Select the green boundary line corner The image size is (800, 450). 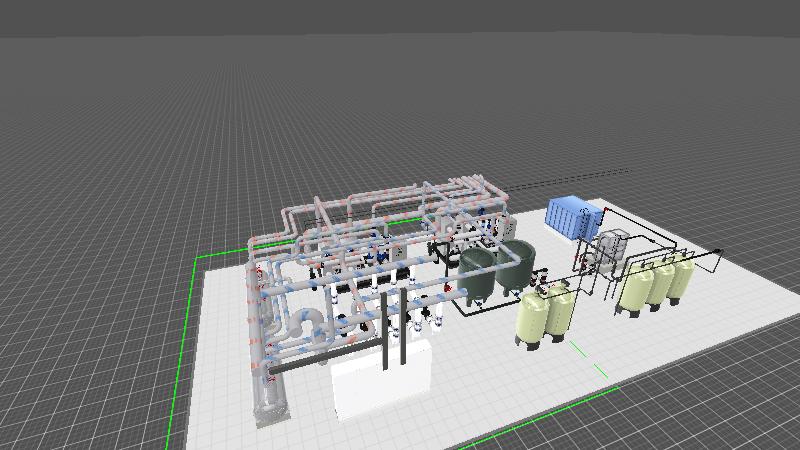198,258
